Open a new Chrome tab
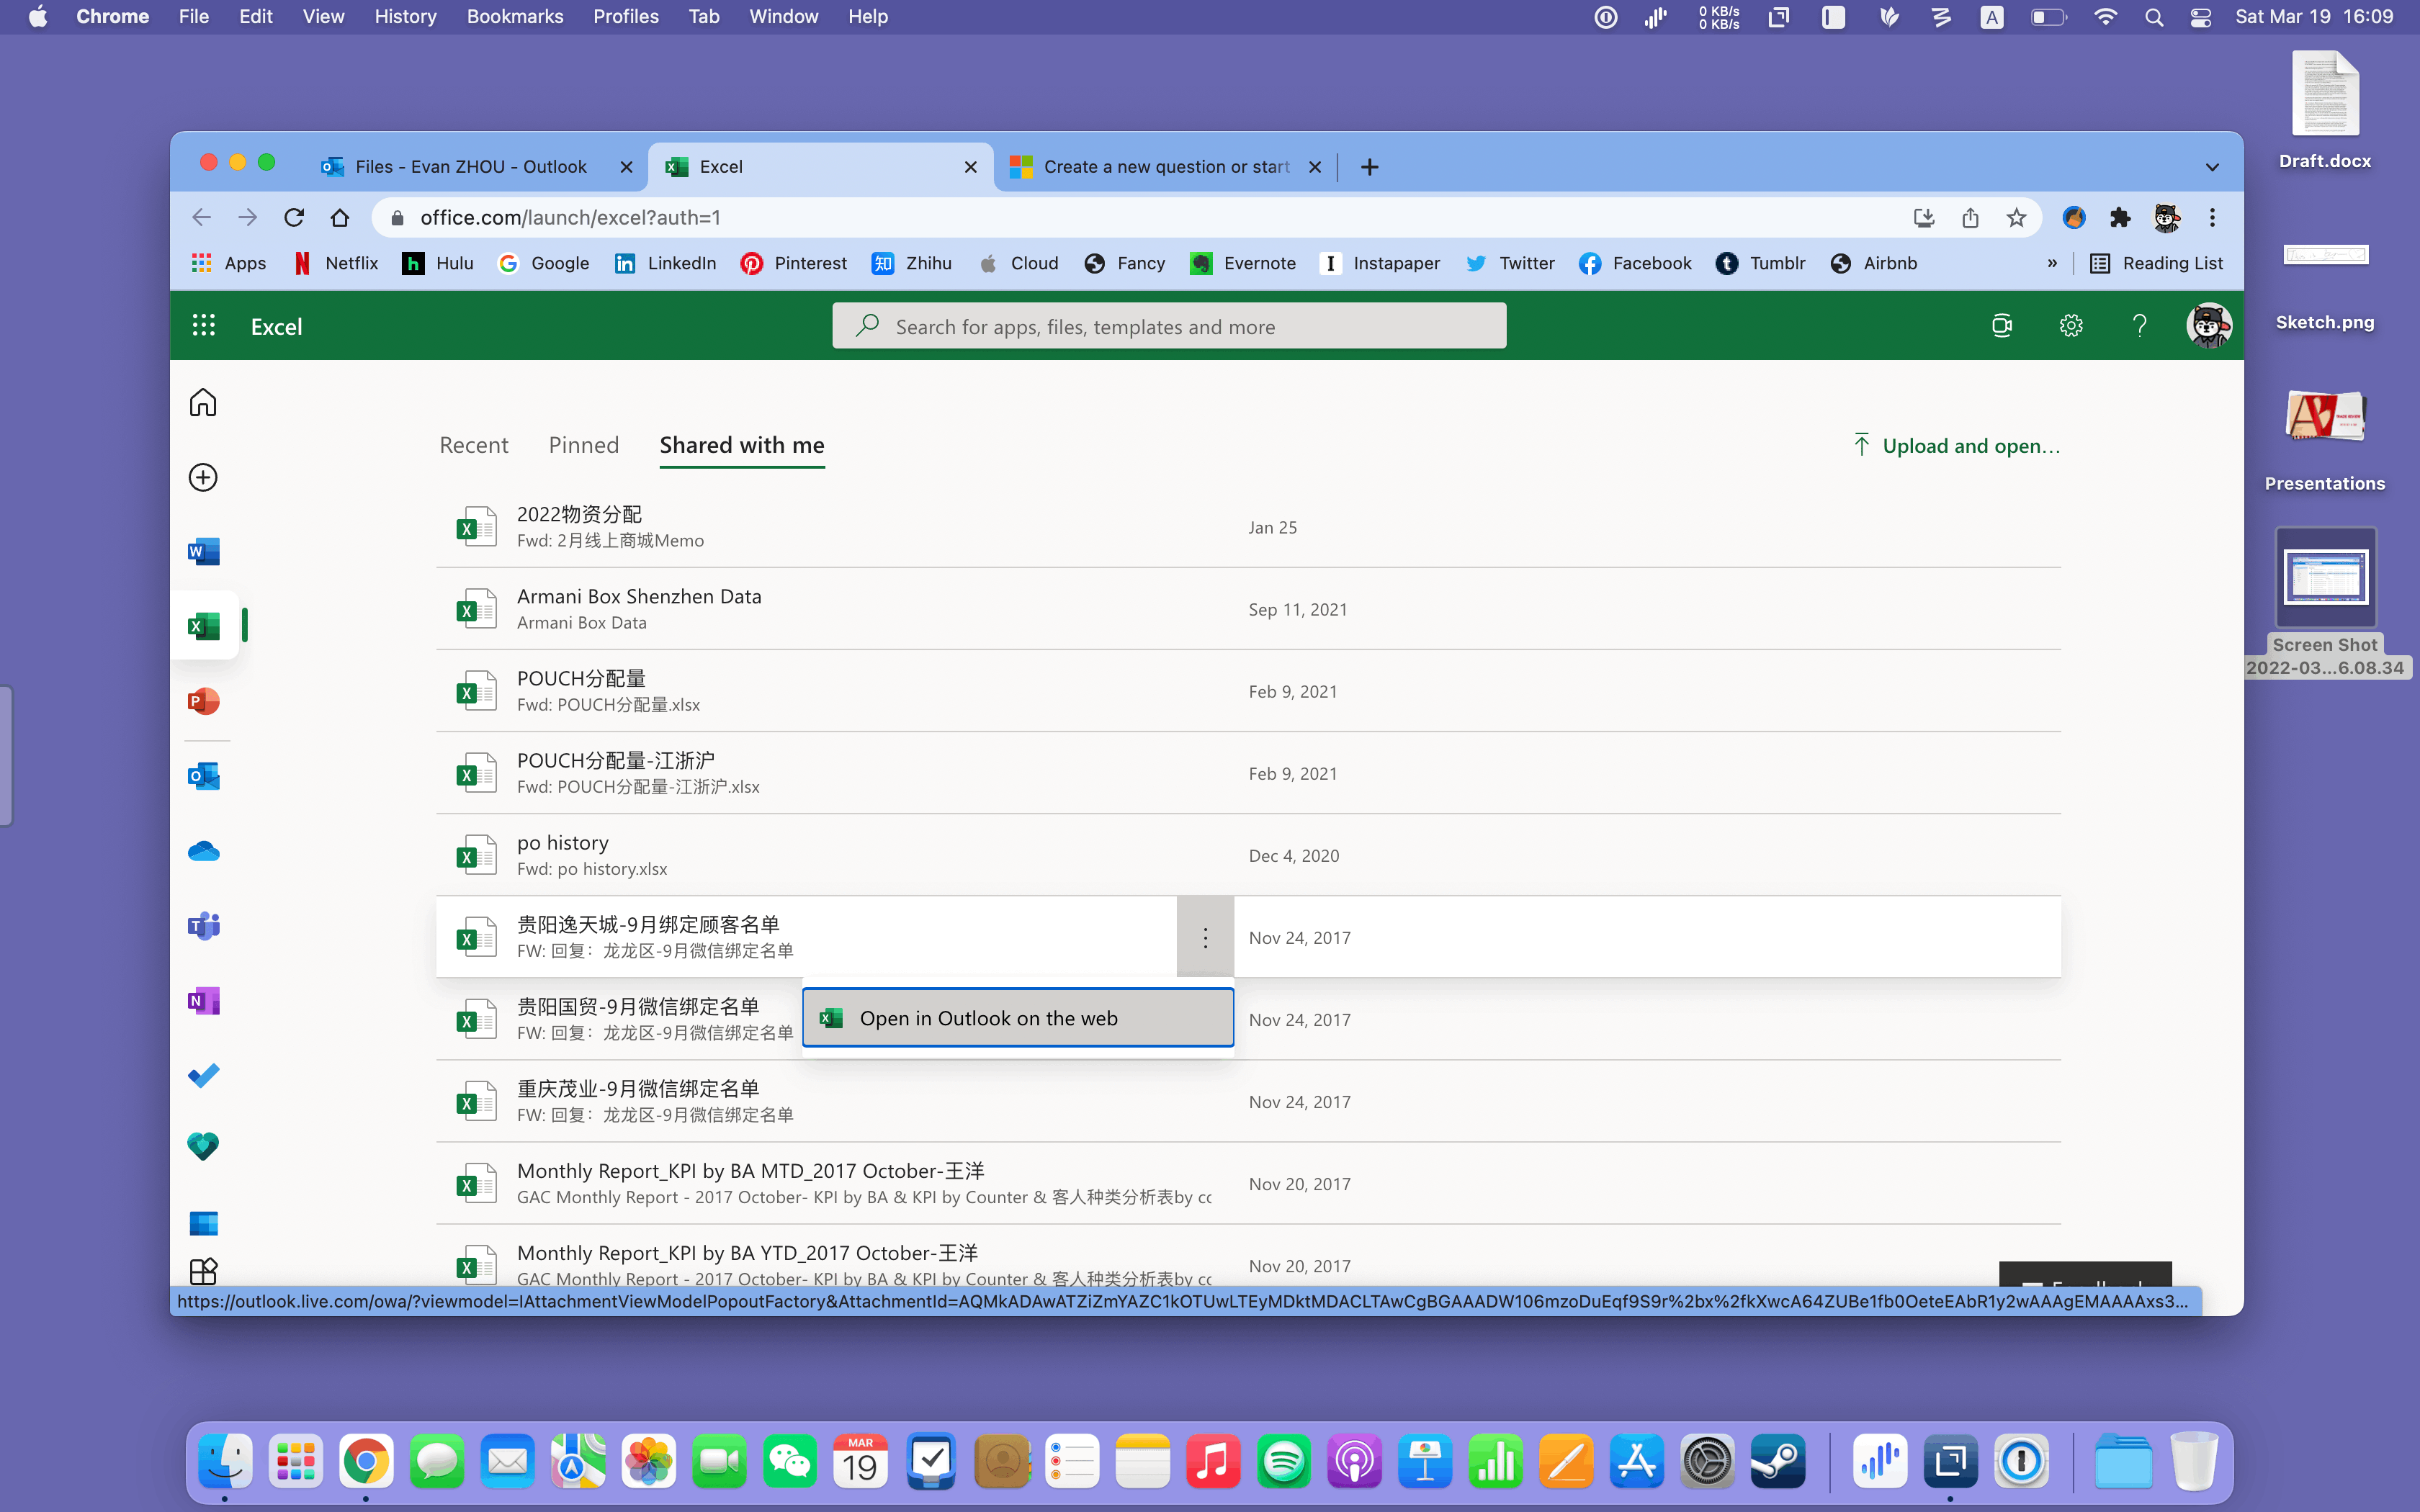 1370,167
